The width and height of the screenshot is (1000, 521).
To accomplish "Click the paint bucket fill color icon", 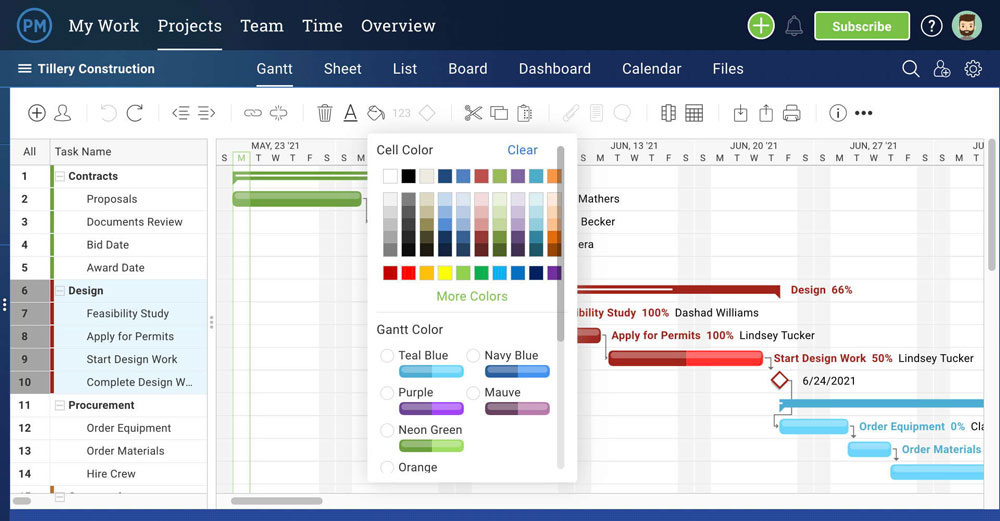I will (376, 113).
